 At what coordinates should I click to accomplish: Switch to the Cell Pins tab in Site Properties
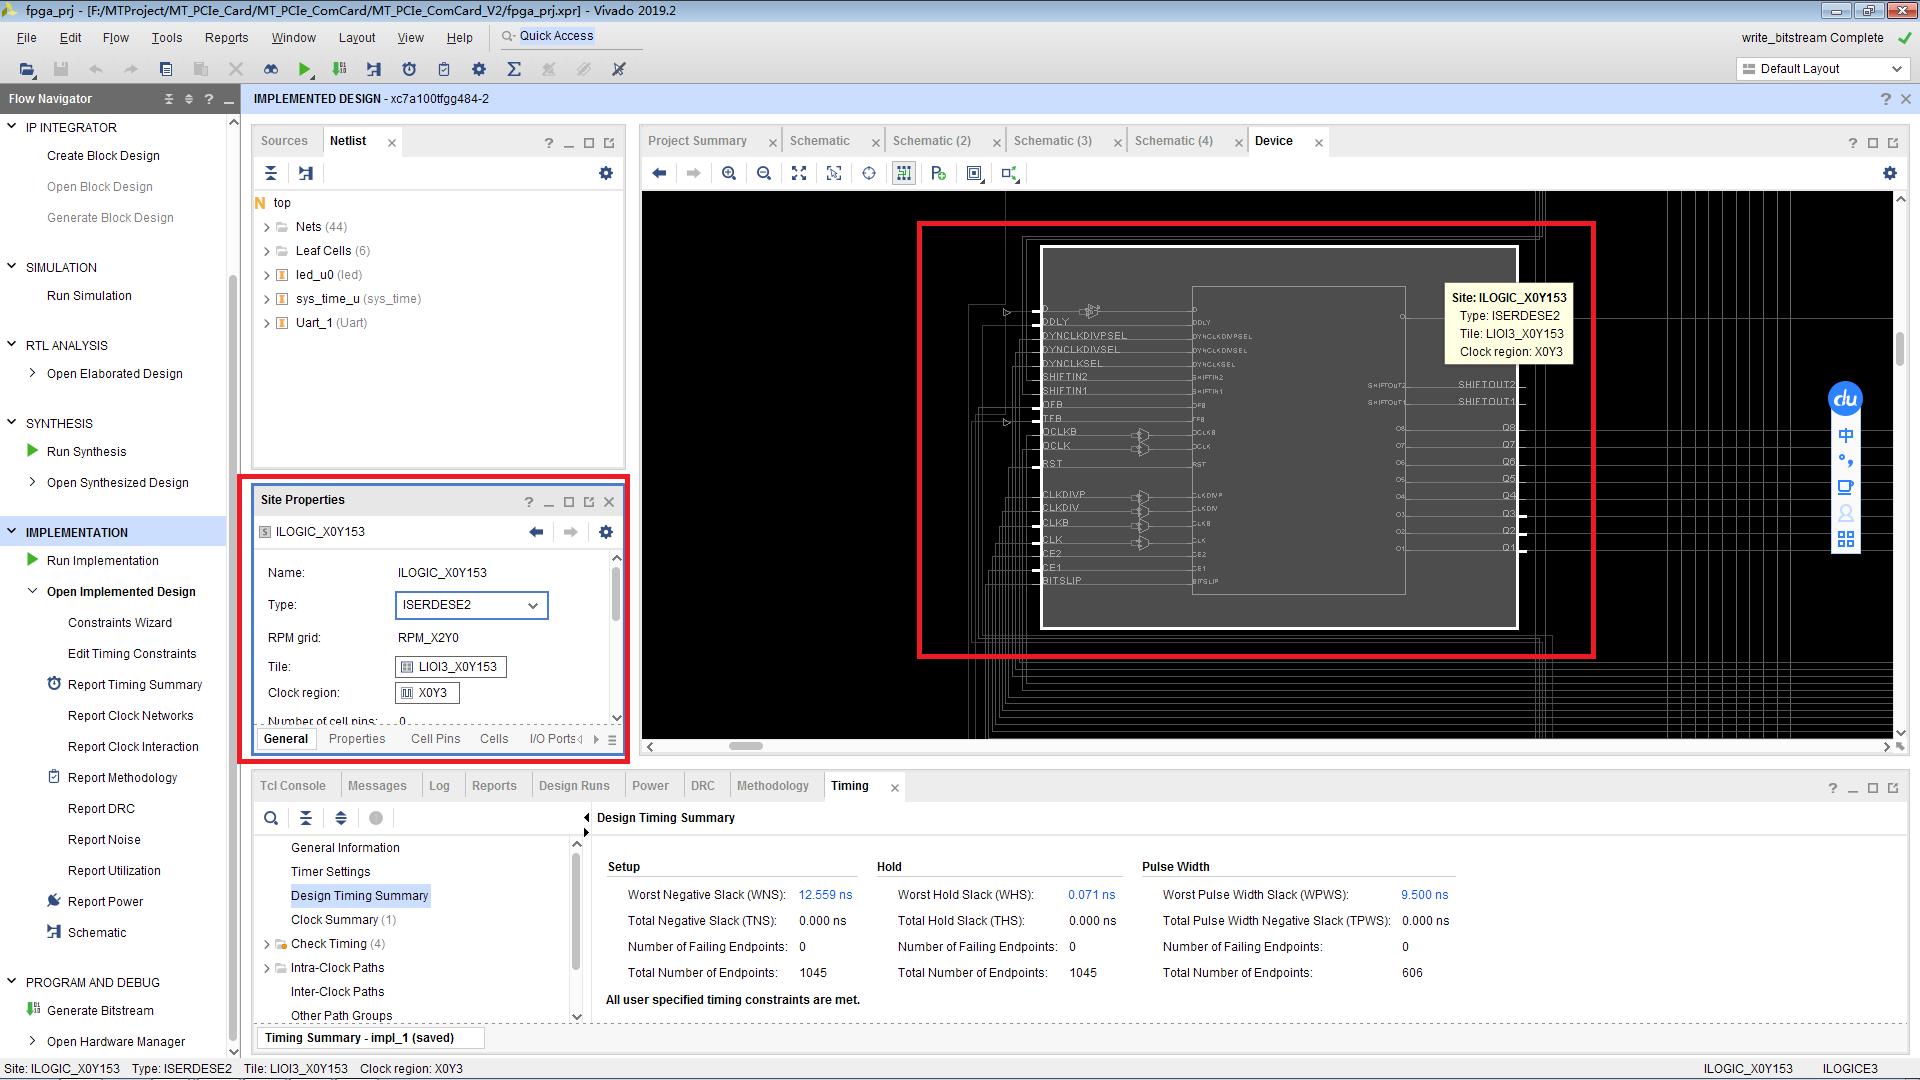(x=435, y=738)
